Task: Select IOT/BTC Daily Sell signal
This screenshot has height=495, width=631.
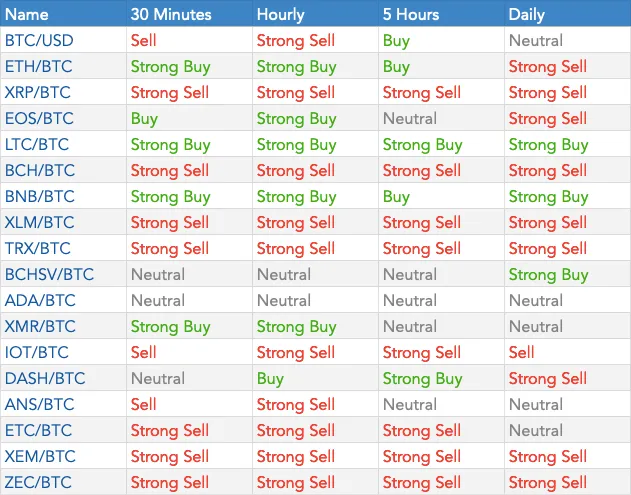Action: coord(521,353)
